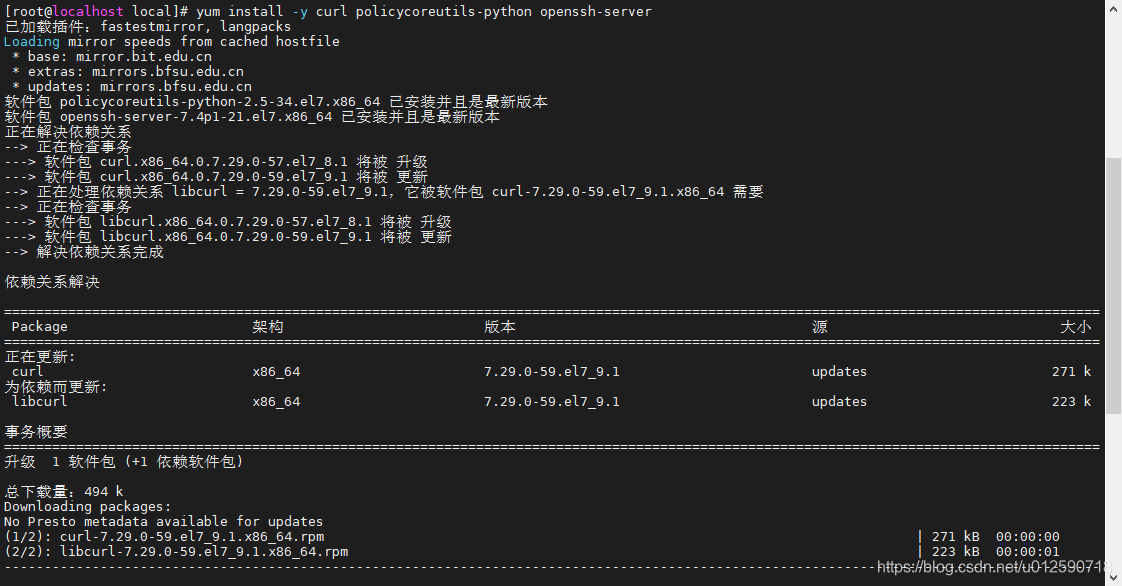This screenshot has width=1122, height=586.
Task: Select the Package column header
Action: pos(40,326)
